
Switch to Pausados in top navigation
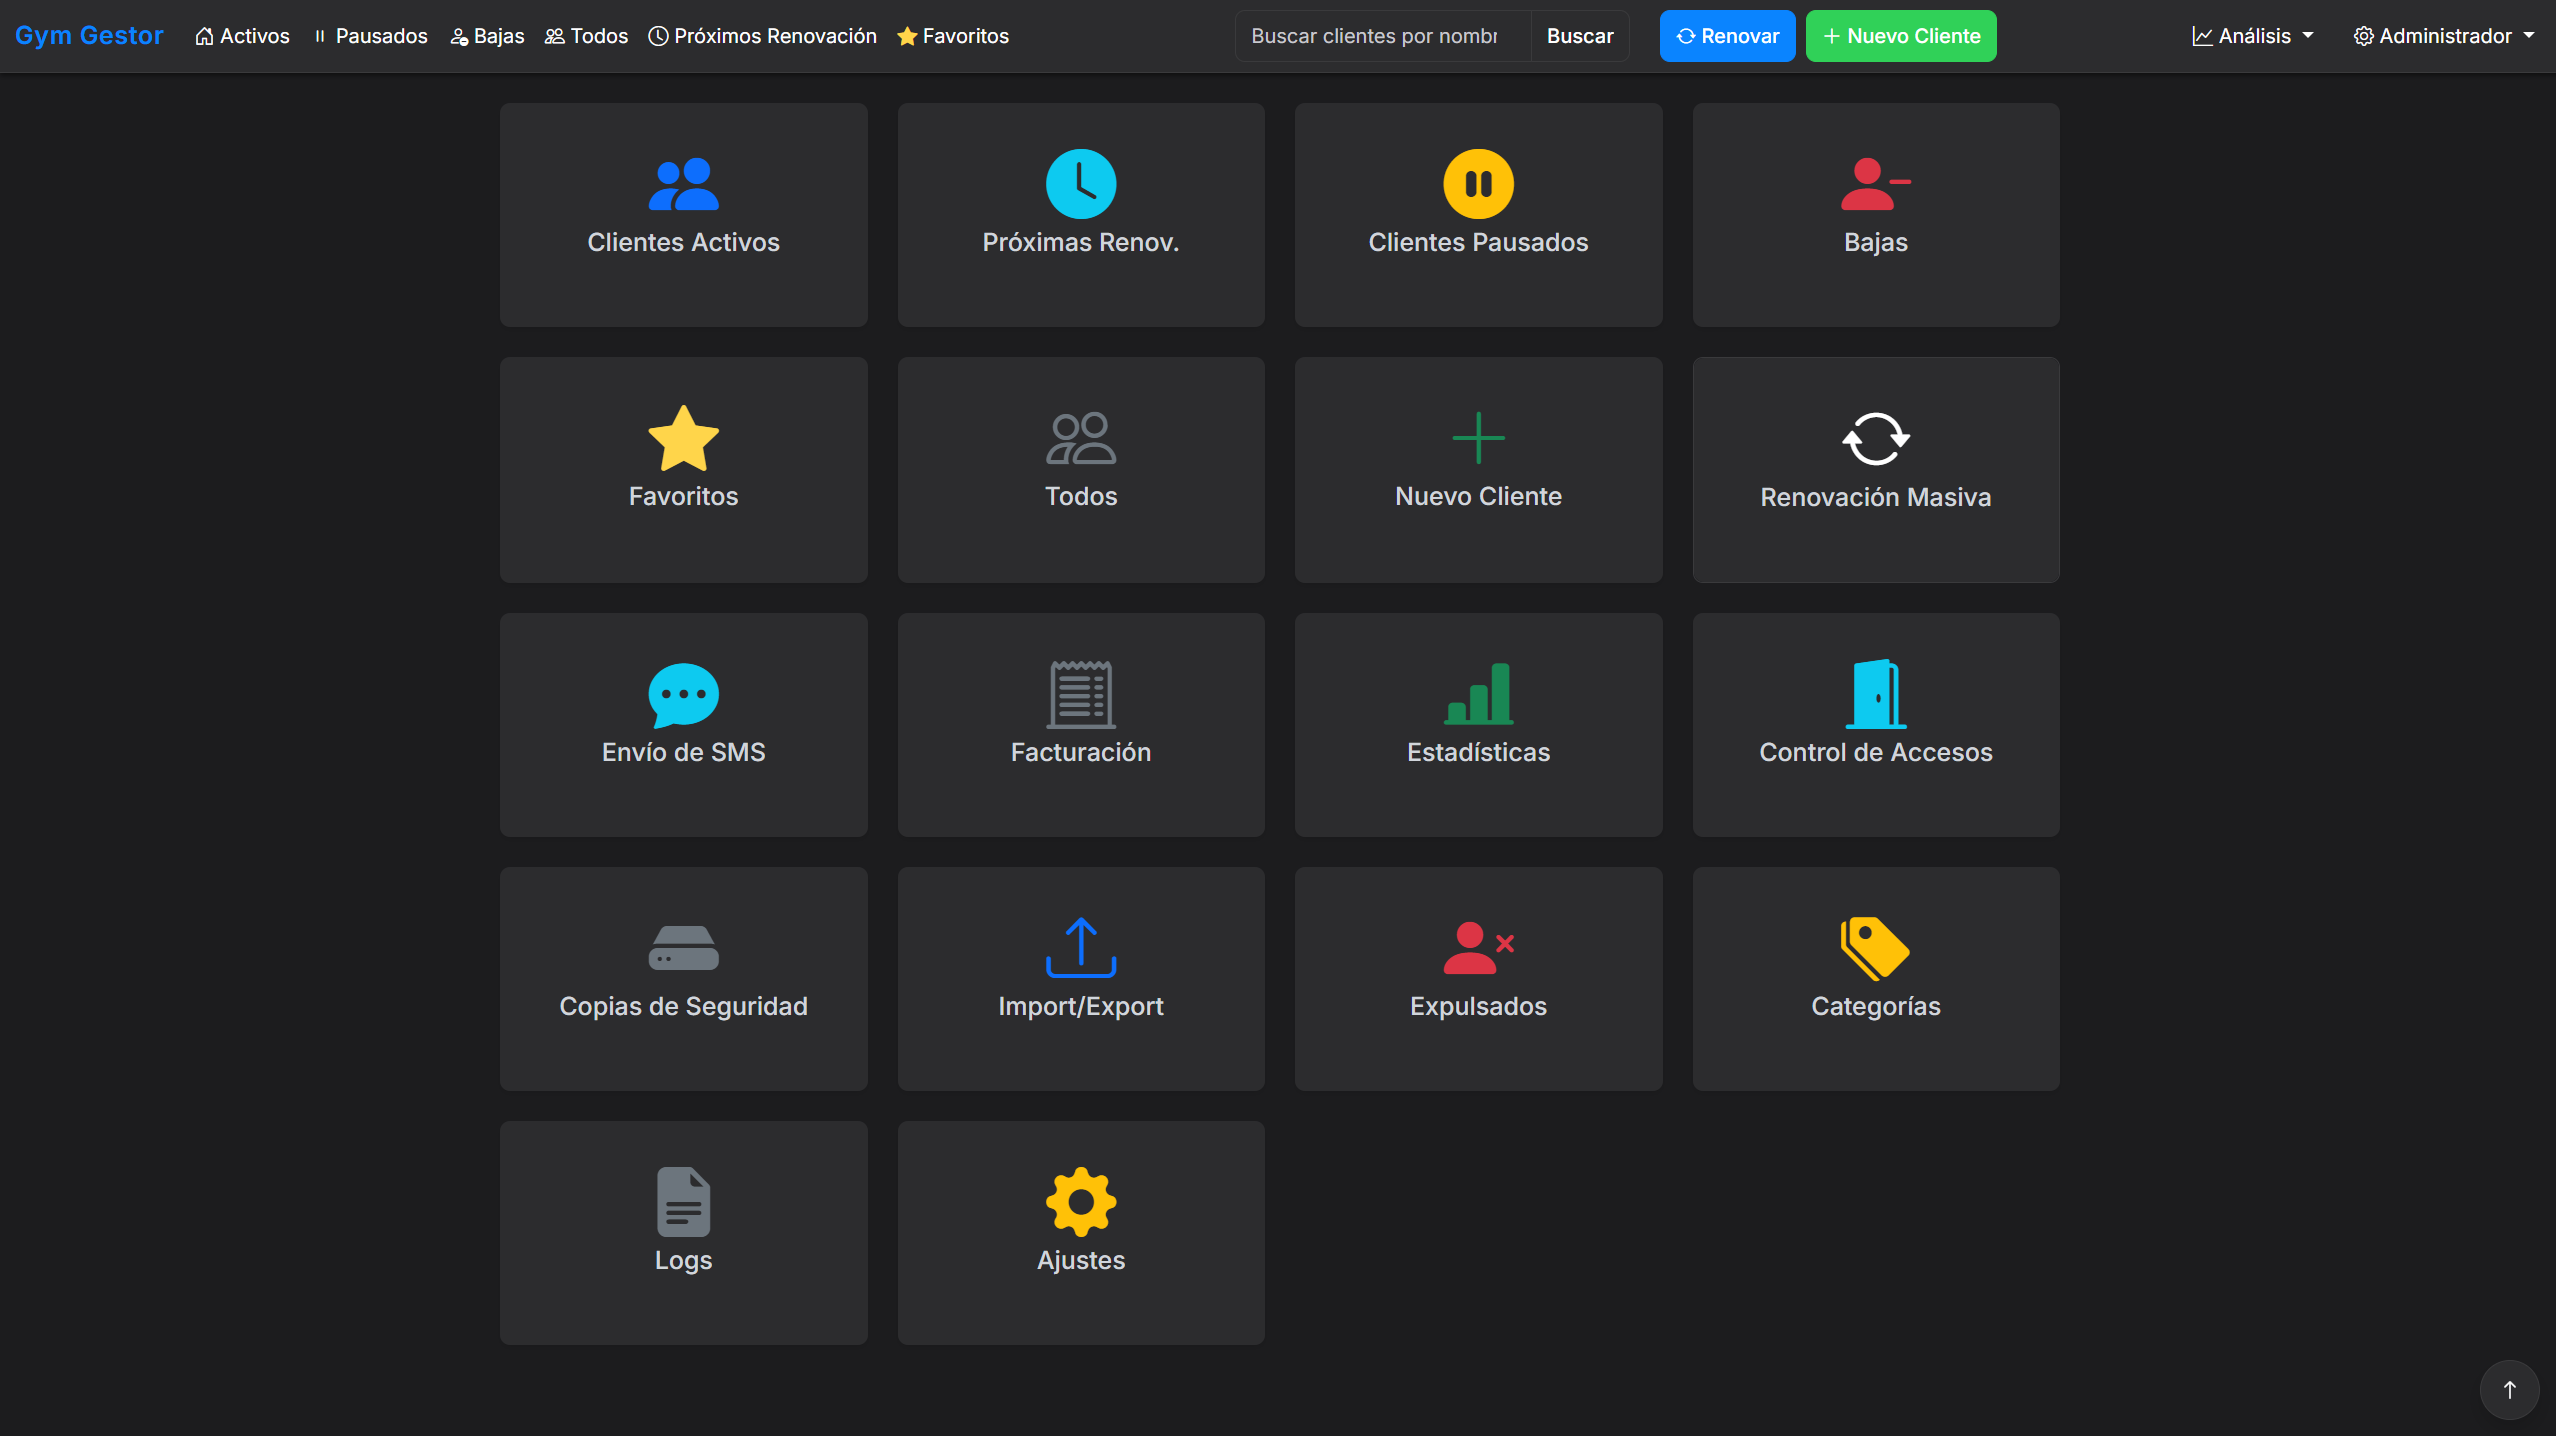[370, 35]
